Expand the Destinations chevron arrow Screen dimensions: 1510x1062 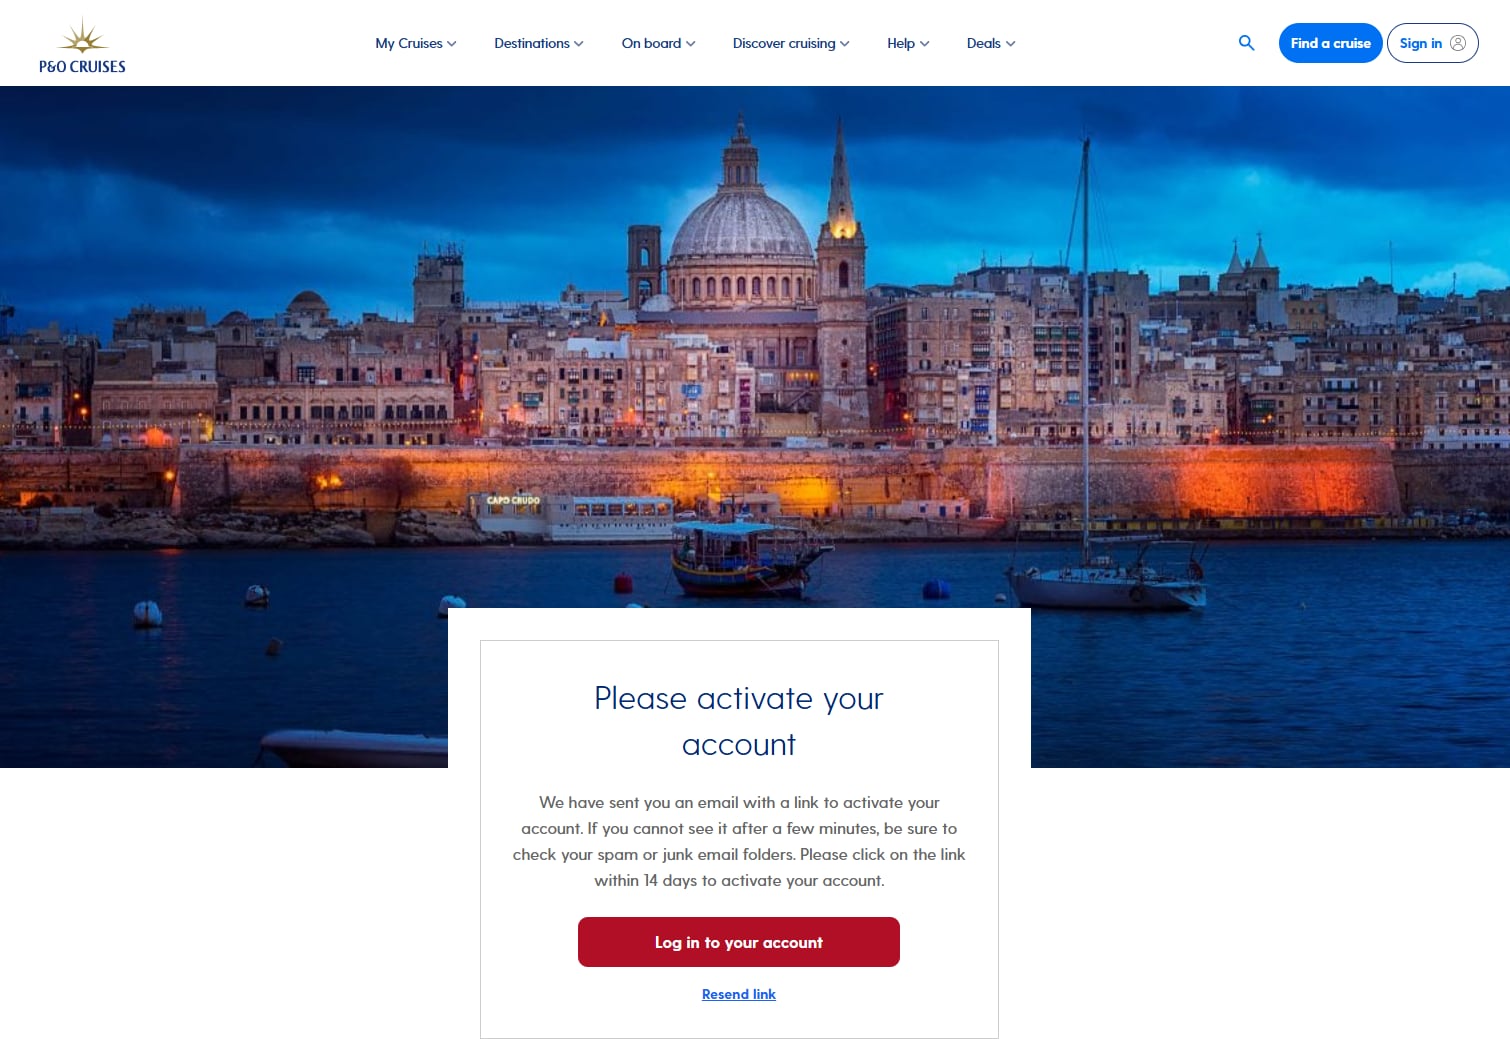point(579,44)
